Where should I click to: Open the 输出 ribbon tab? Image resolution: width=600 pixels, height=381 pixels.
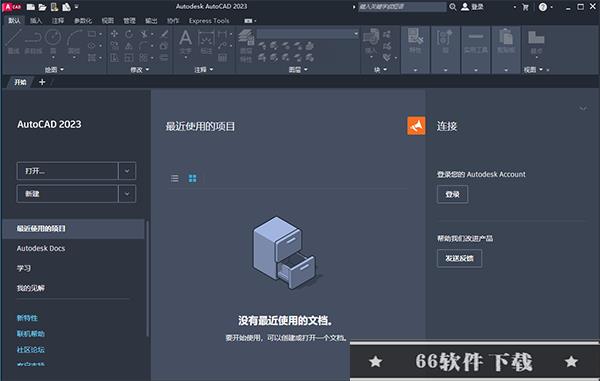click(151, 21)
